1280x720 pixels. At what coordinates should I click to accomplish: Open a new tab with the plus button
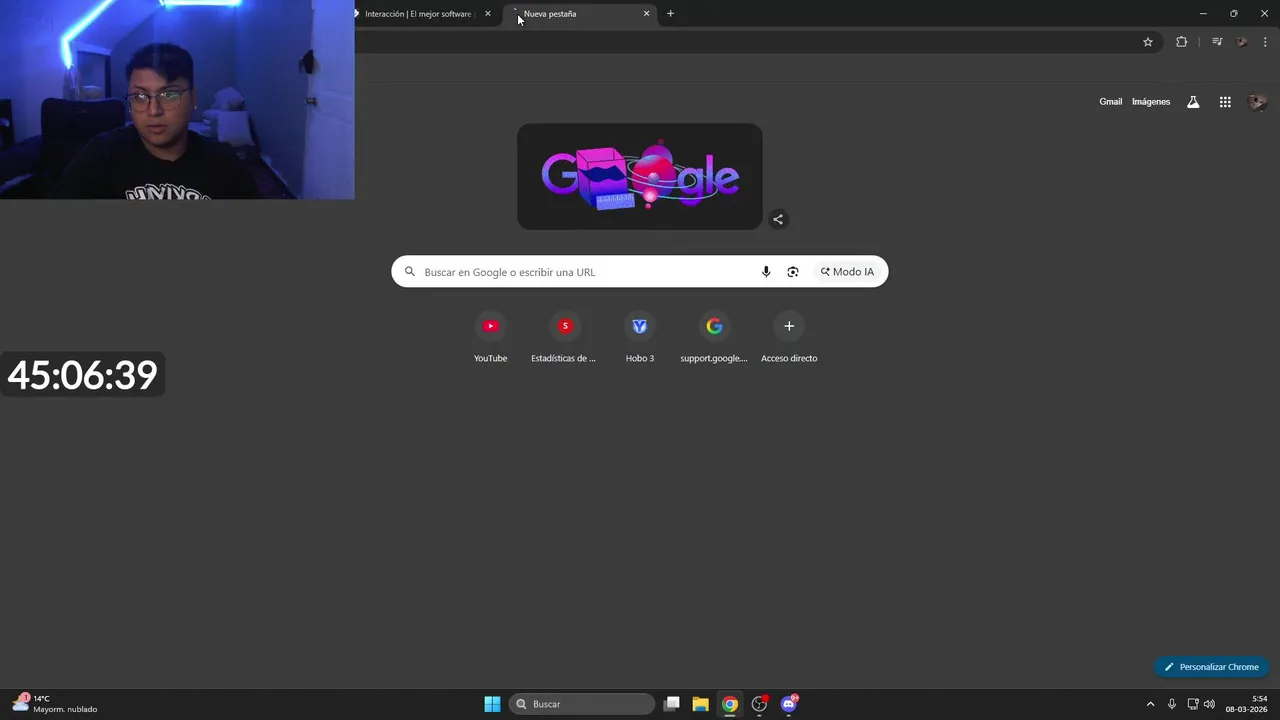(670, 14)
